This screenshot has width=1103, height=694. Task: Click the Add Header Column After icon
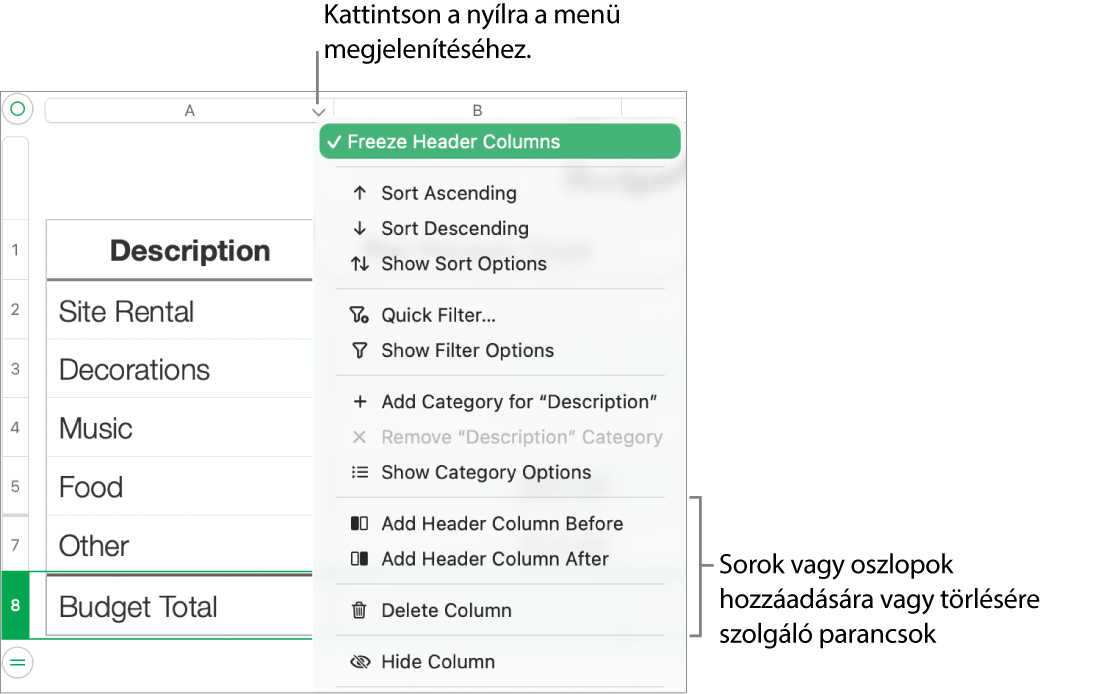pyautogui.click(x=360, y=559)
